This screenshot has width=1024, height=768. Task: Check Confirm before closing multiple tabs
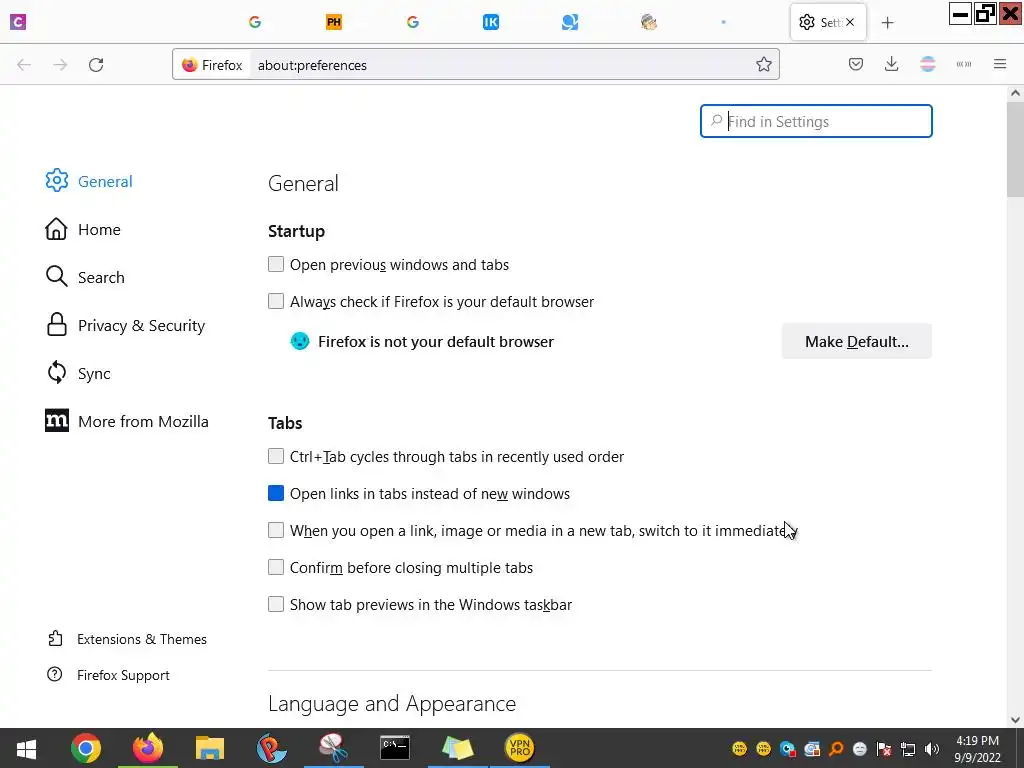(276, 567)
